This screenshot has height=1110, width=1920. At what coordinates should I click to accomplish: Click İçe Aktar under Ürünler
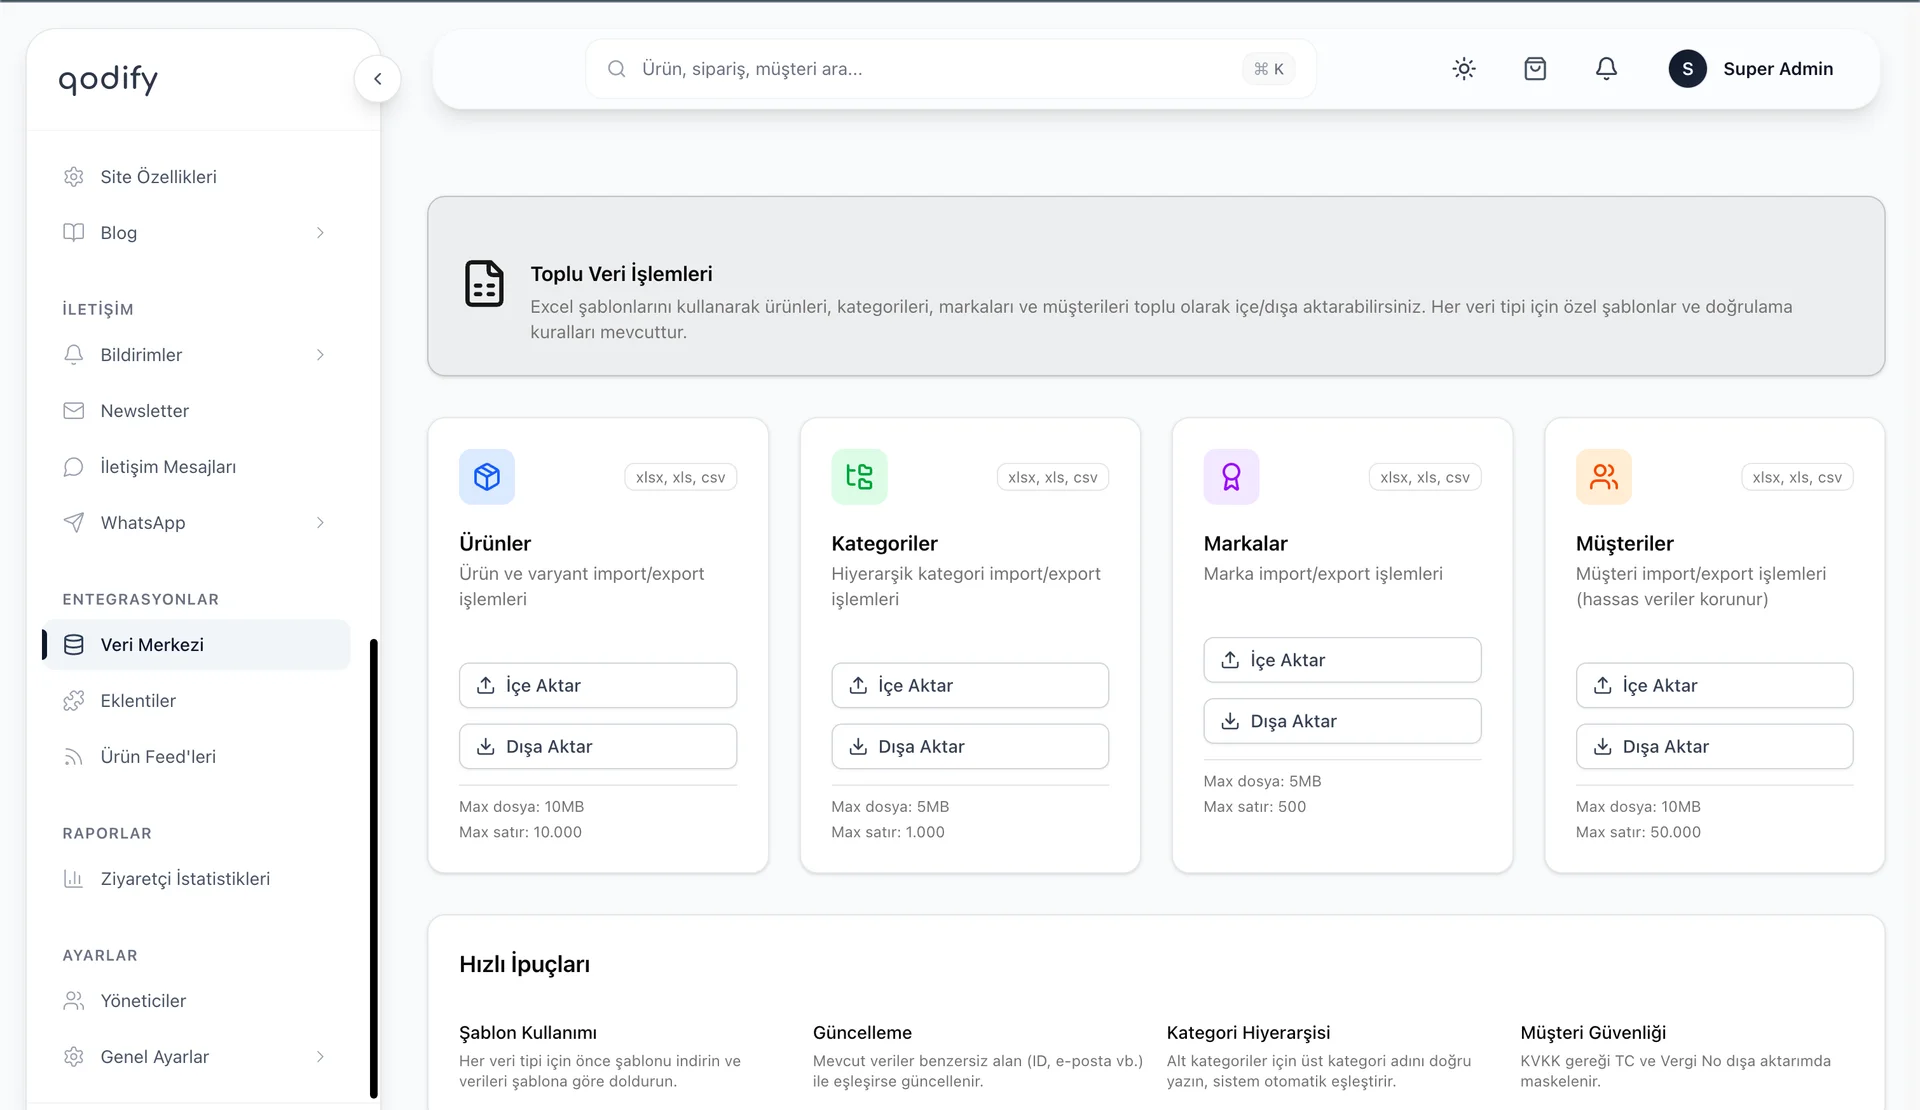tap(597, 686)
